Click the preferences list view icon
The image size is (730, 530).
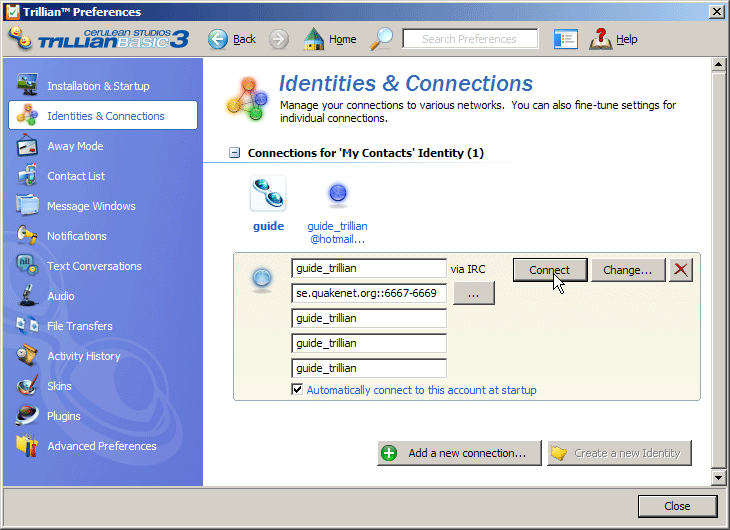pos(566,39)
